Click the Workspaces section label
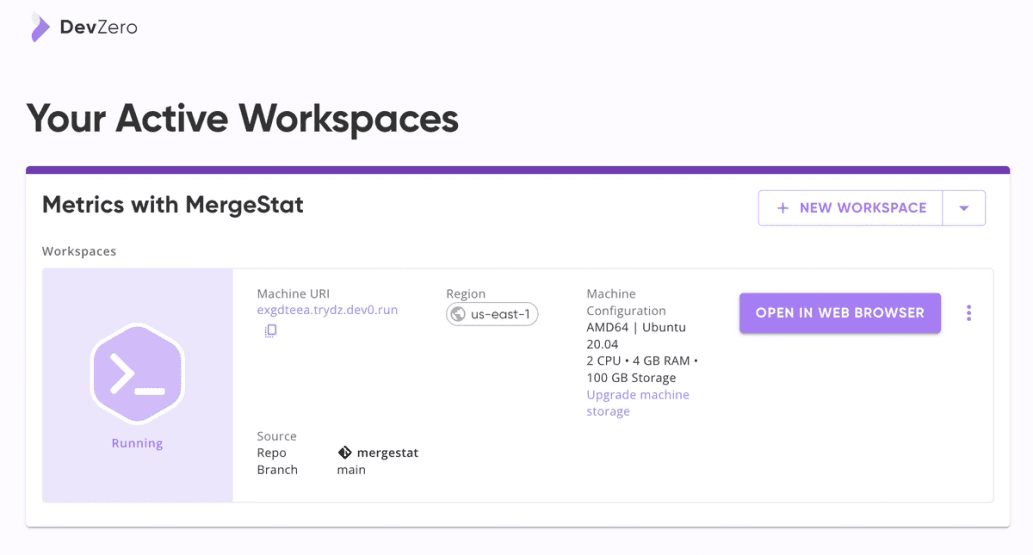The width and height of the screenshot is (1033, 555). click(x=79, y=251)
